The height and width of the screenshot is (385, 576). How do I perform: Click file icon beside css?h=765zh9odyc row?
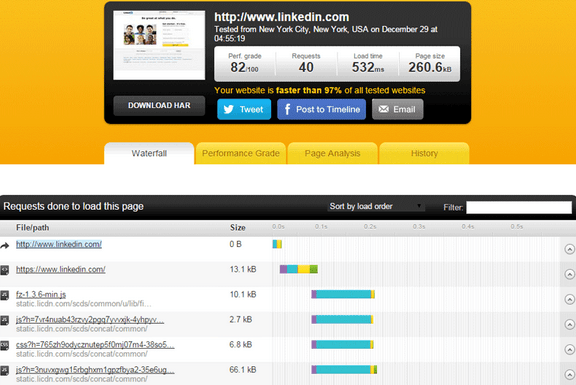(x=4, y=346)
